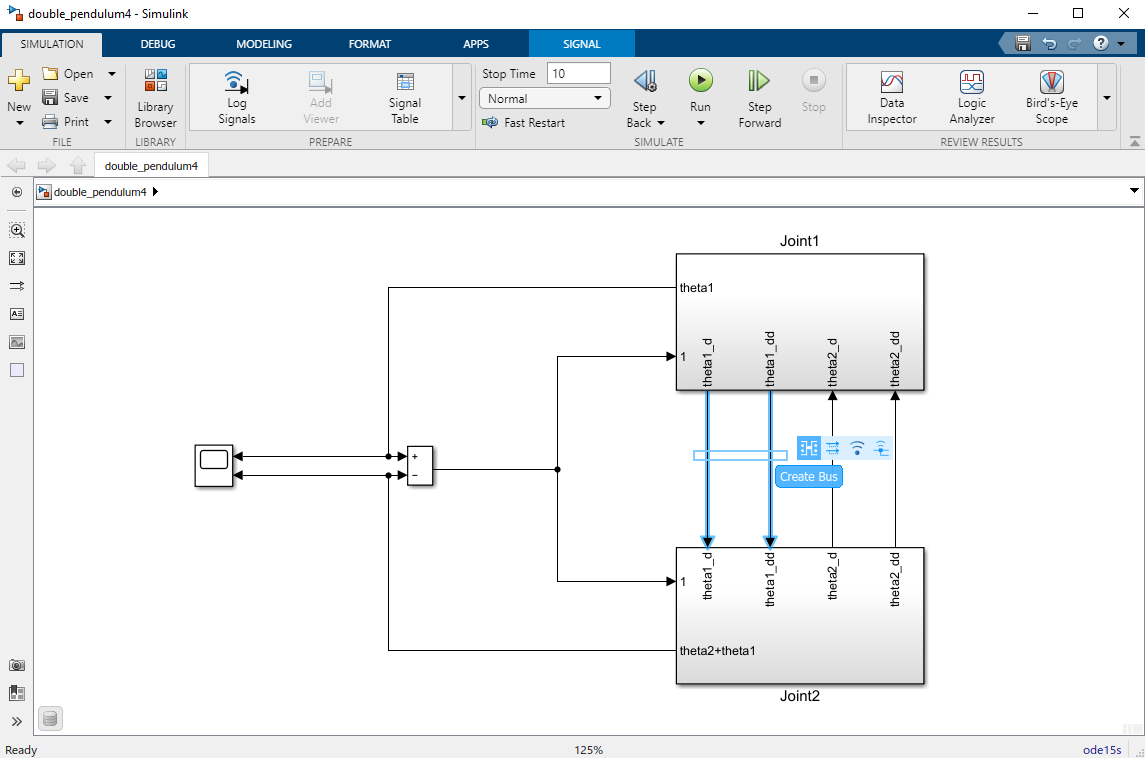Select the Joint1 subsystem block
The image size is (1145, 758).
[x=800, y=322]
